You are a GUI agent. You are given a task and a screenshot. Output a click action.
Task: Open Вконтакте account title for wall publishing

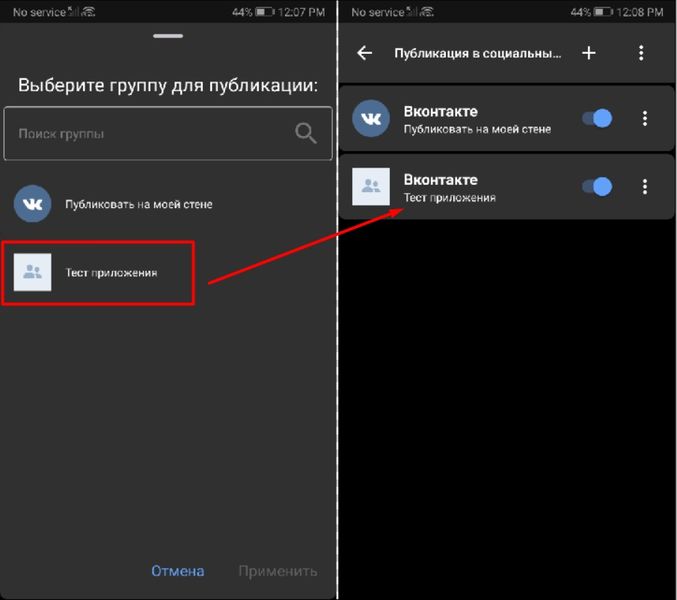[440, 111]
